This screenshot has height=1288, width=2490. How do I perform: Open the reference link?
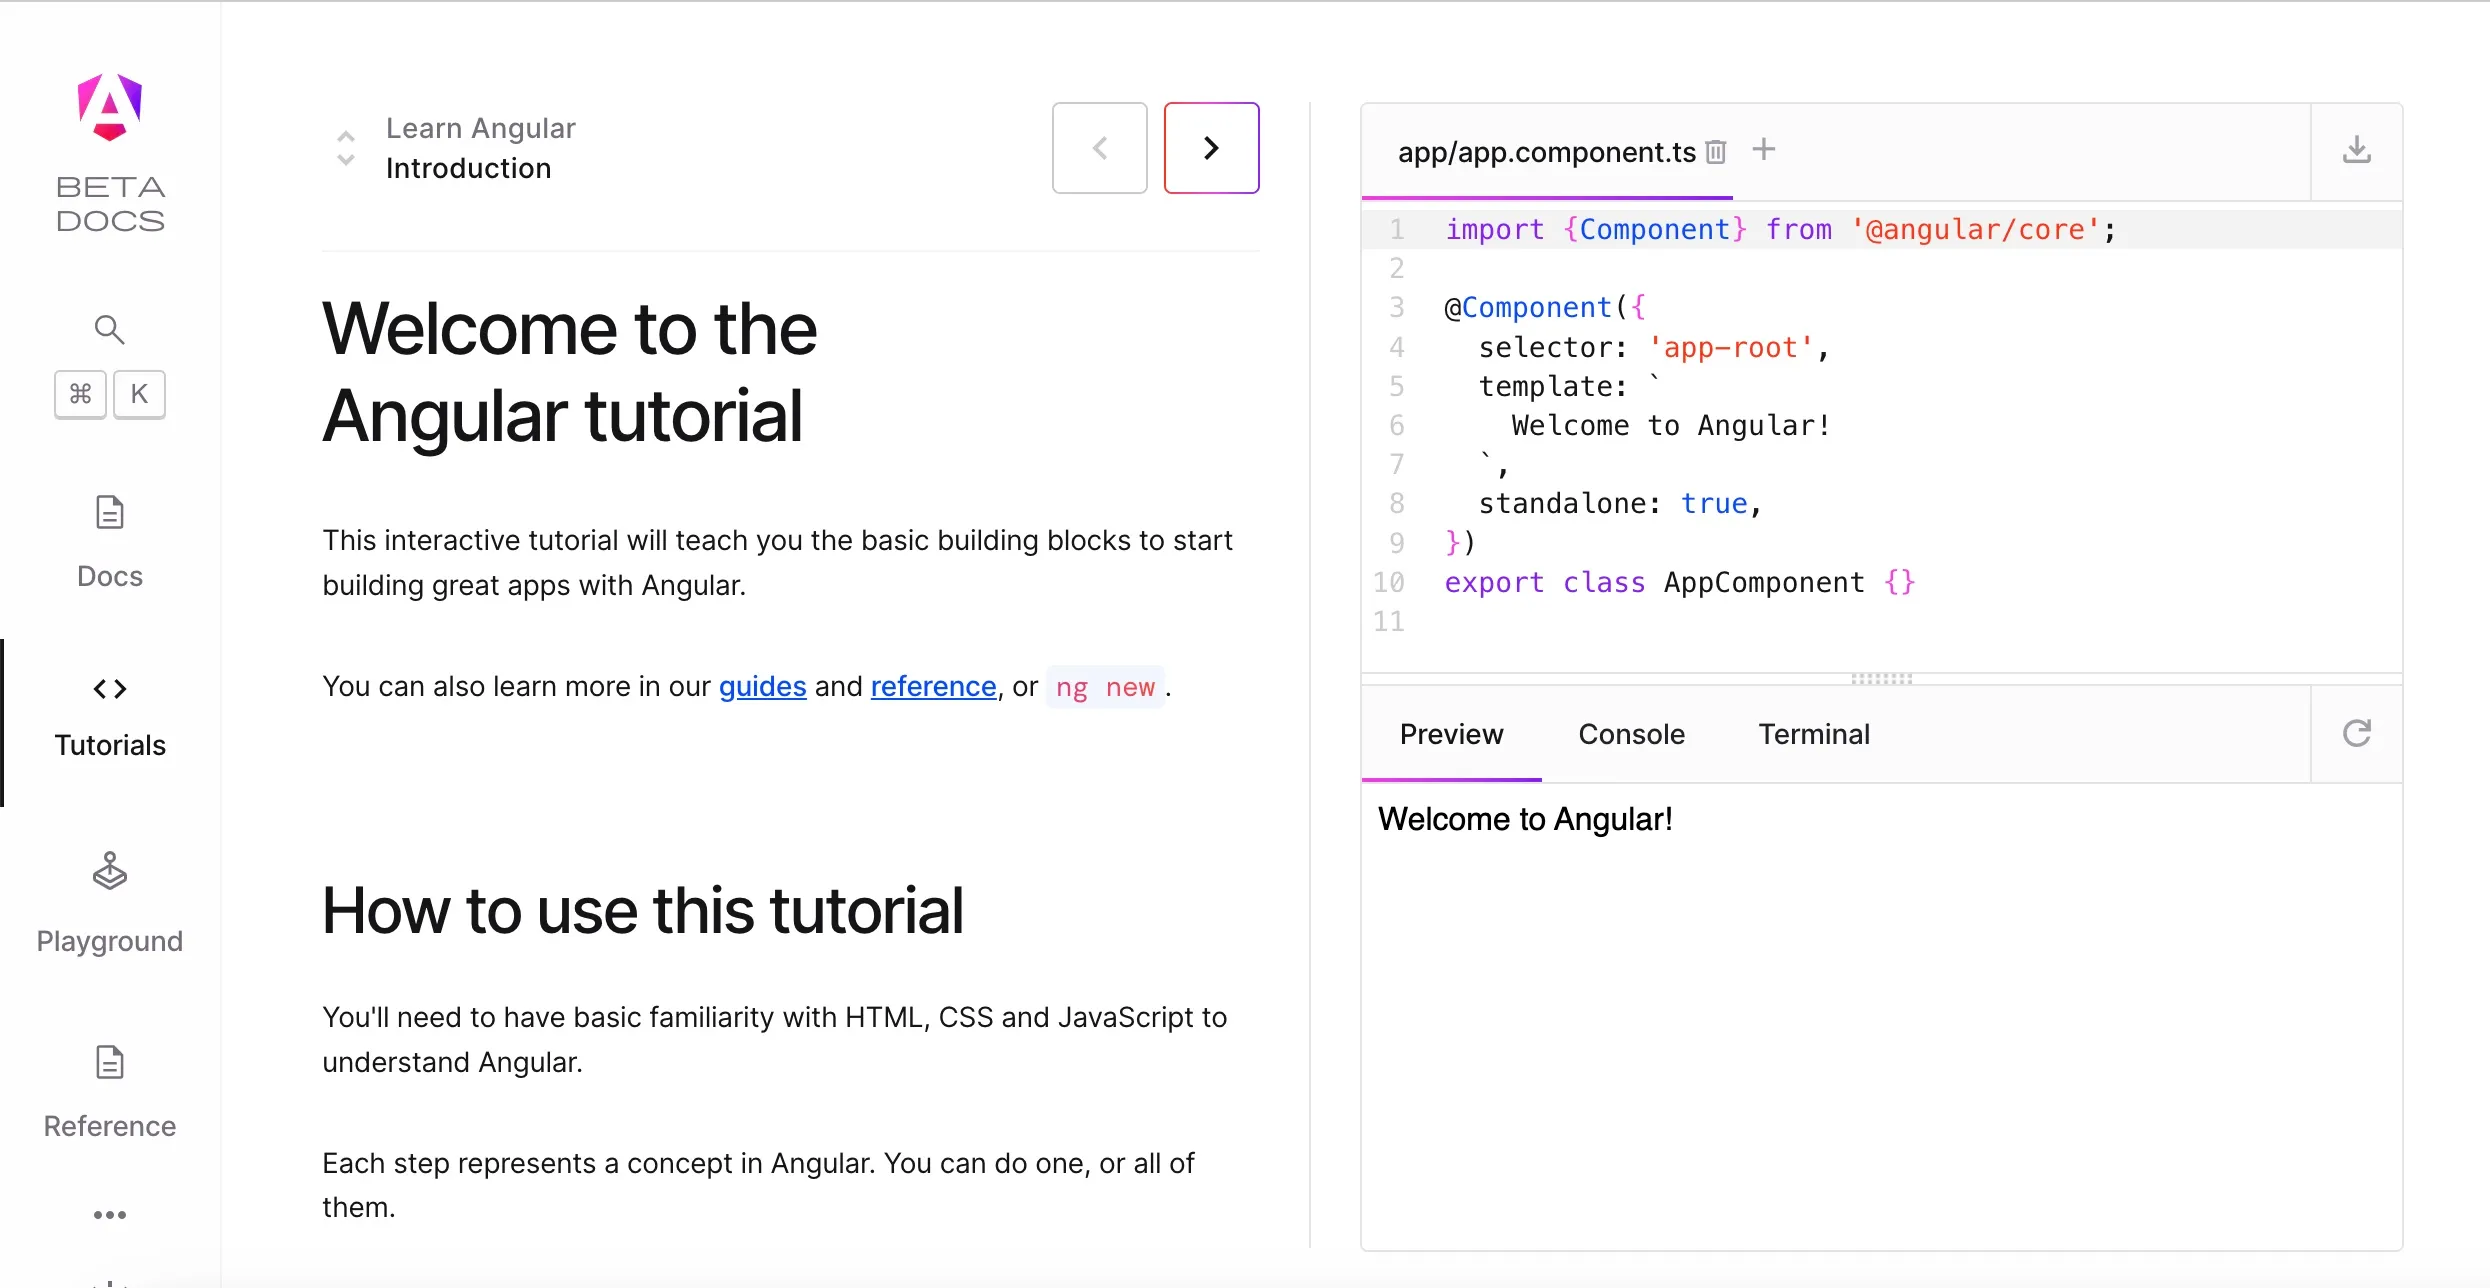(932, 686)
